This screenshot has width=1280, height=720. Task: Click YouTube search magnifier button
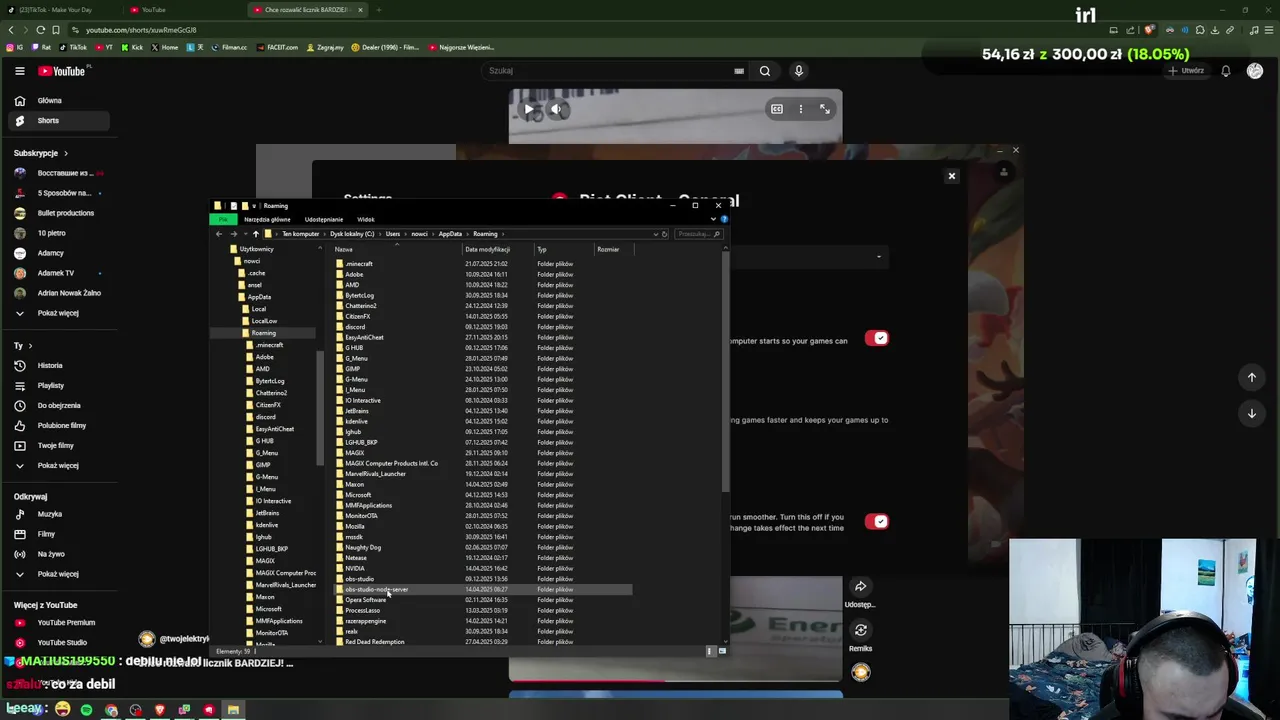point(765,71)
